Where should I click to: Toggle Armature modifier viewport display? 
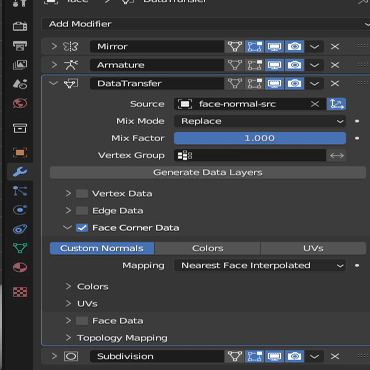(x=274, y=65)
